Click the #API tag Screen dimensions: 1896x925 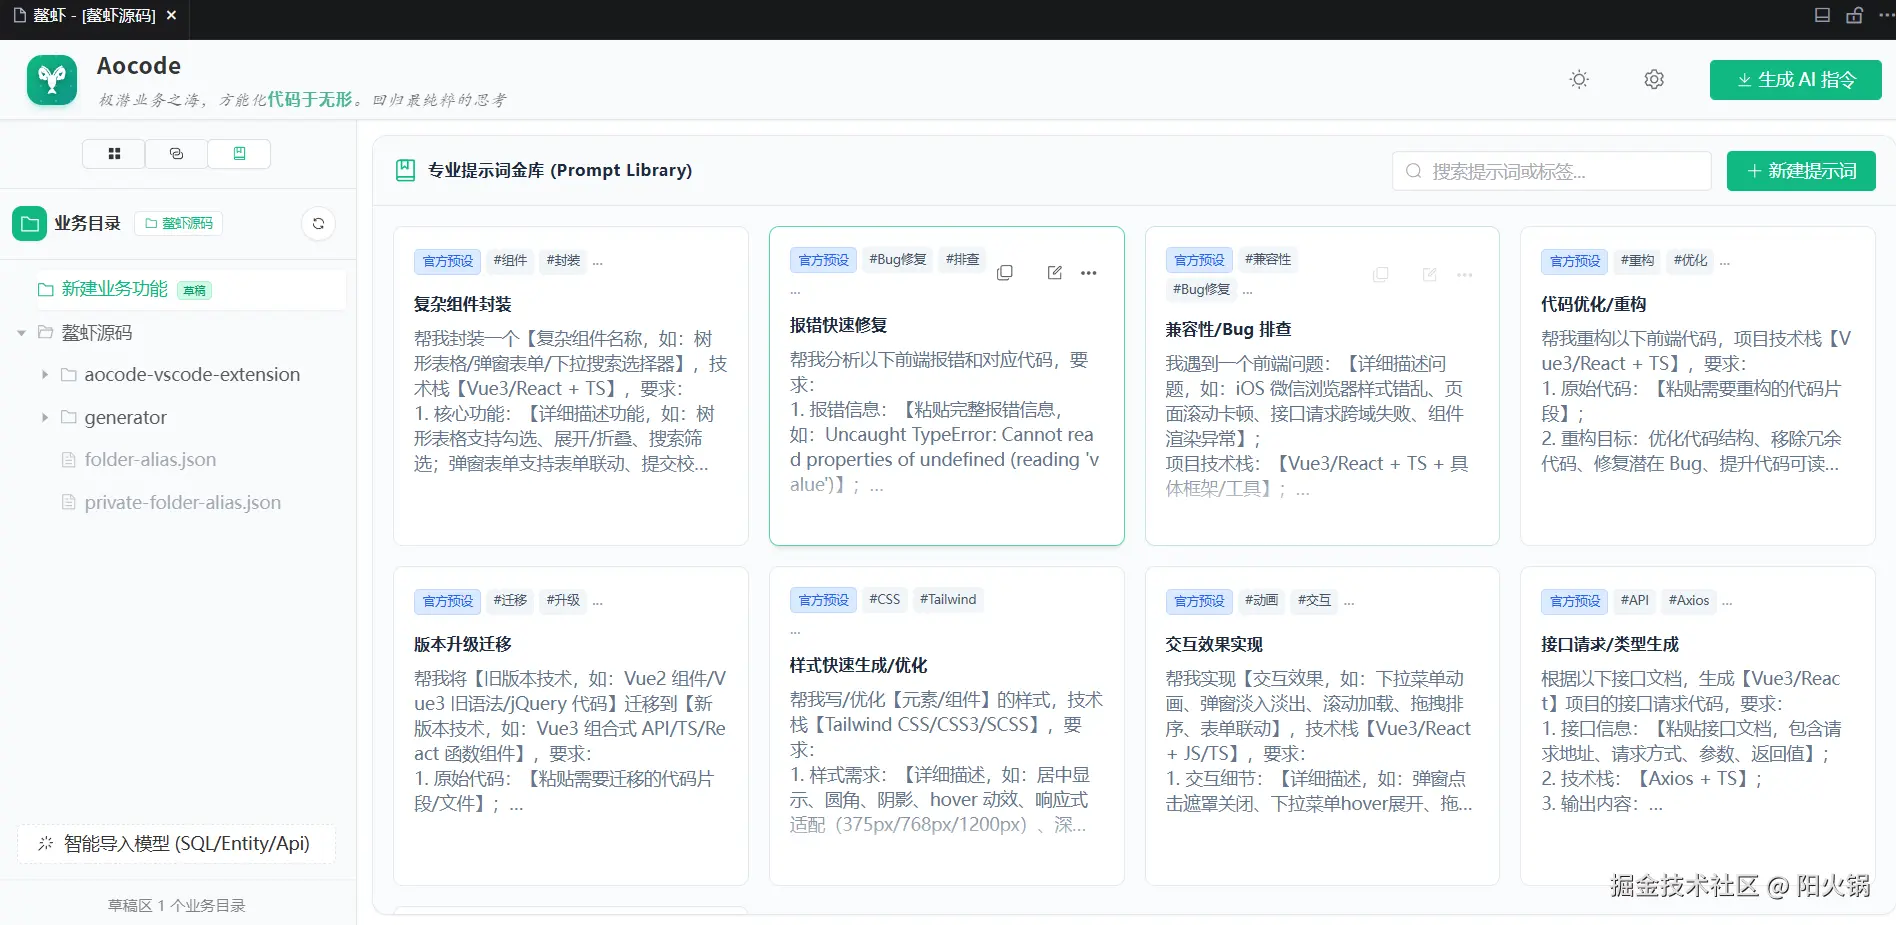coord(1635,601)
